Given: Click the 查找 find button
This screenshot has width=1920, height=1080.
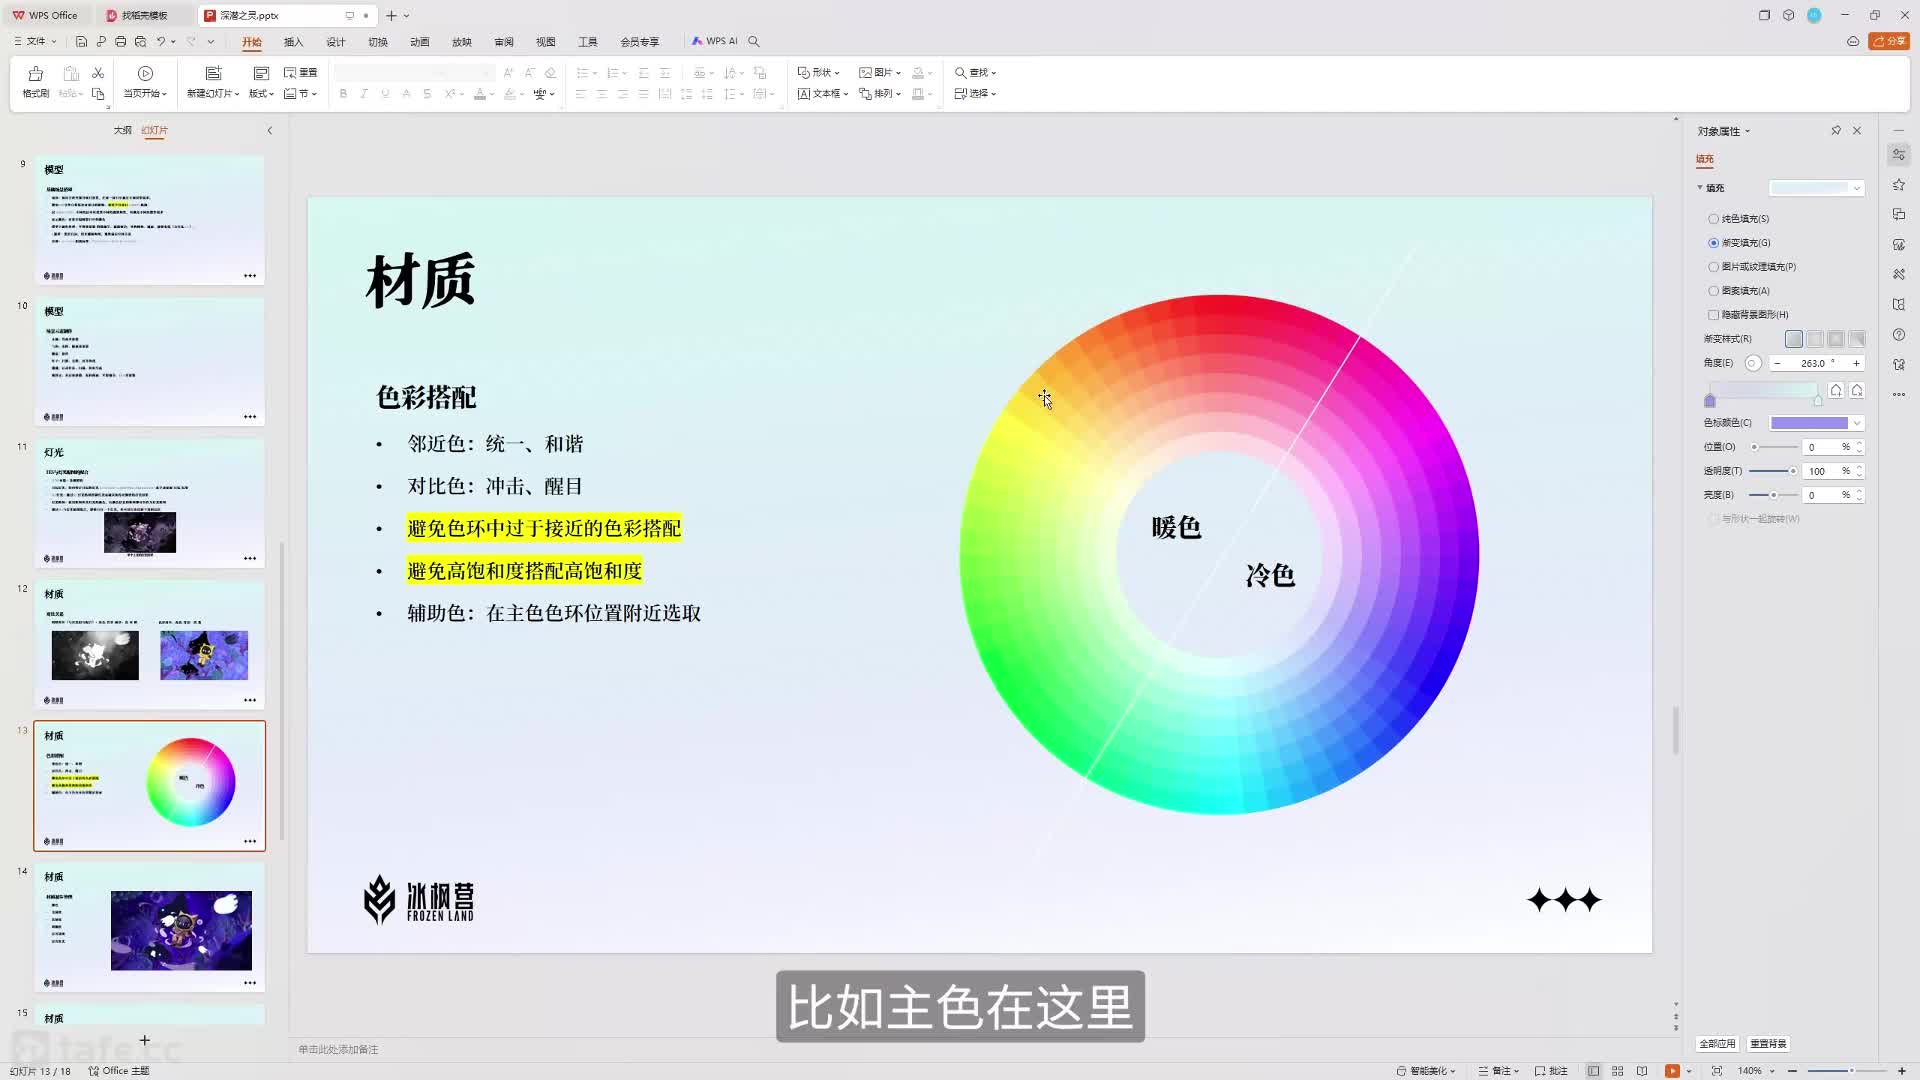Looking at the screenshot, I should (975, 73).
